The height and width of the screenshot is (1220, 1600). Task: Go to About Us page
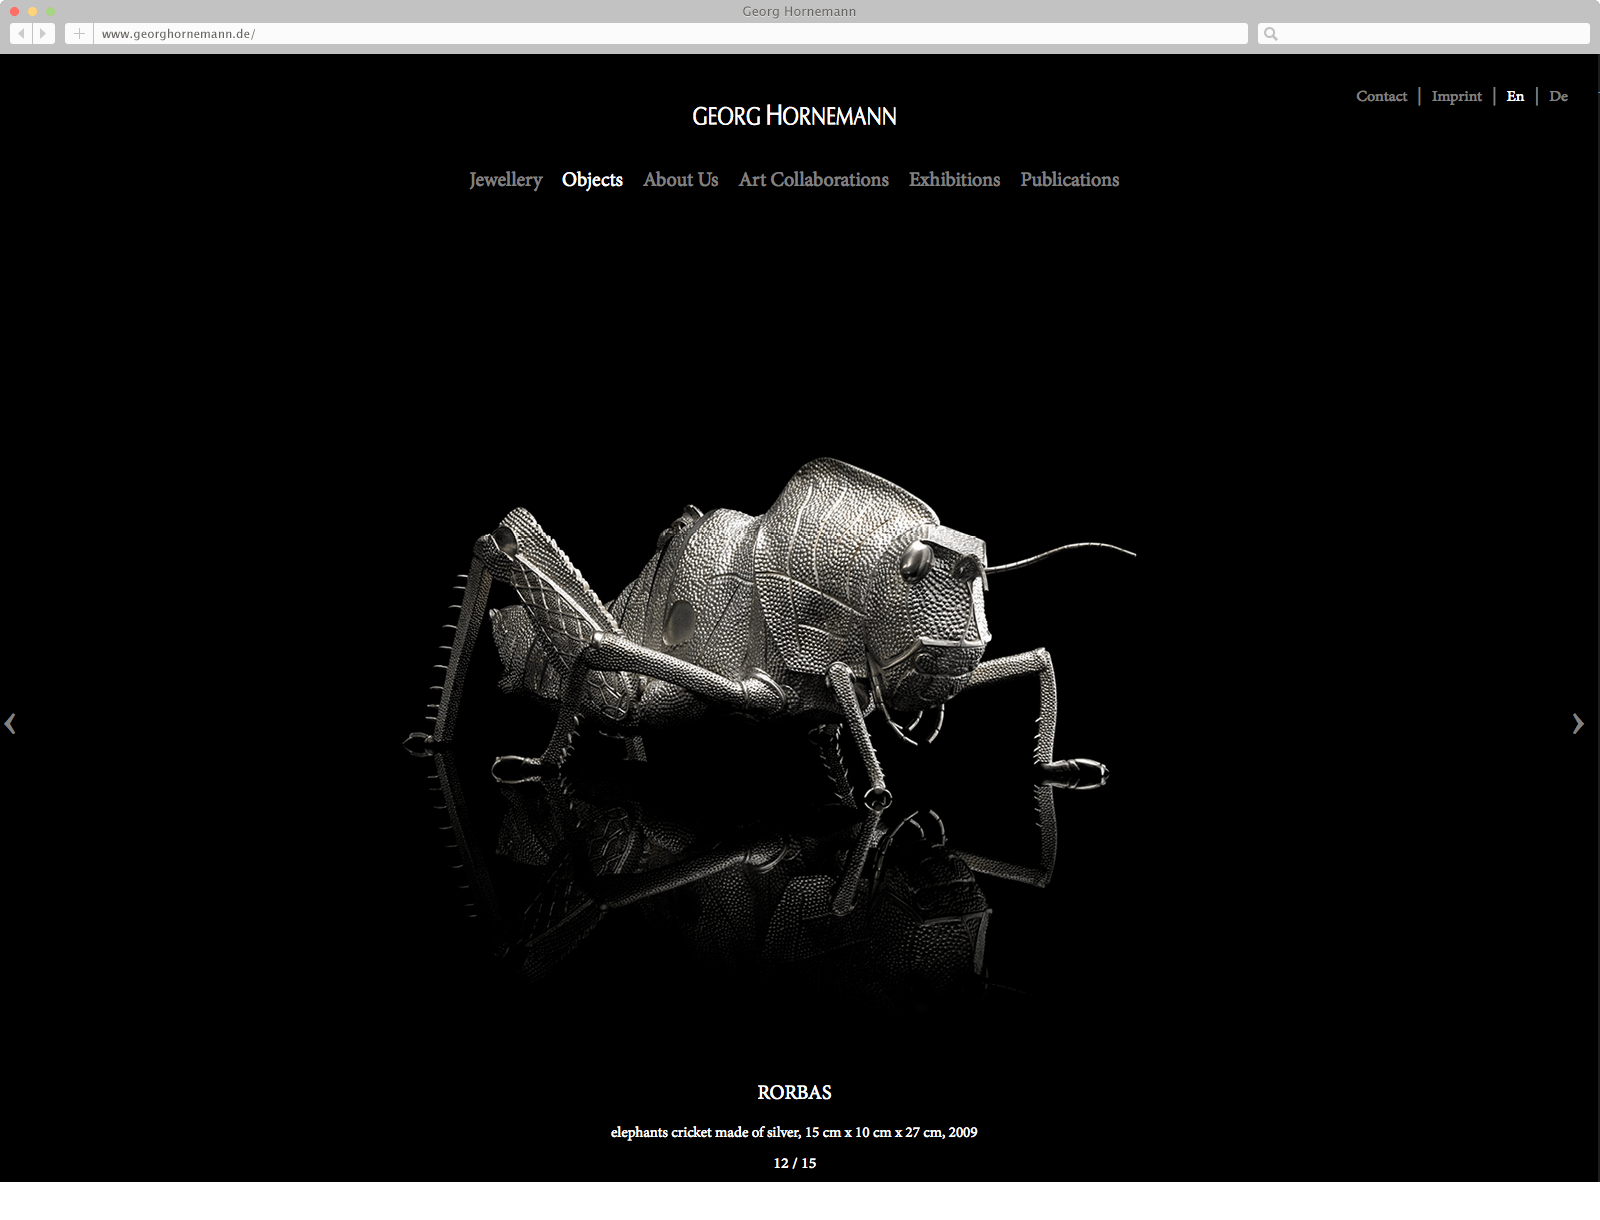coord(681,180)
